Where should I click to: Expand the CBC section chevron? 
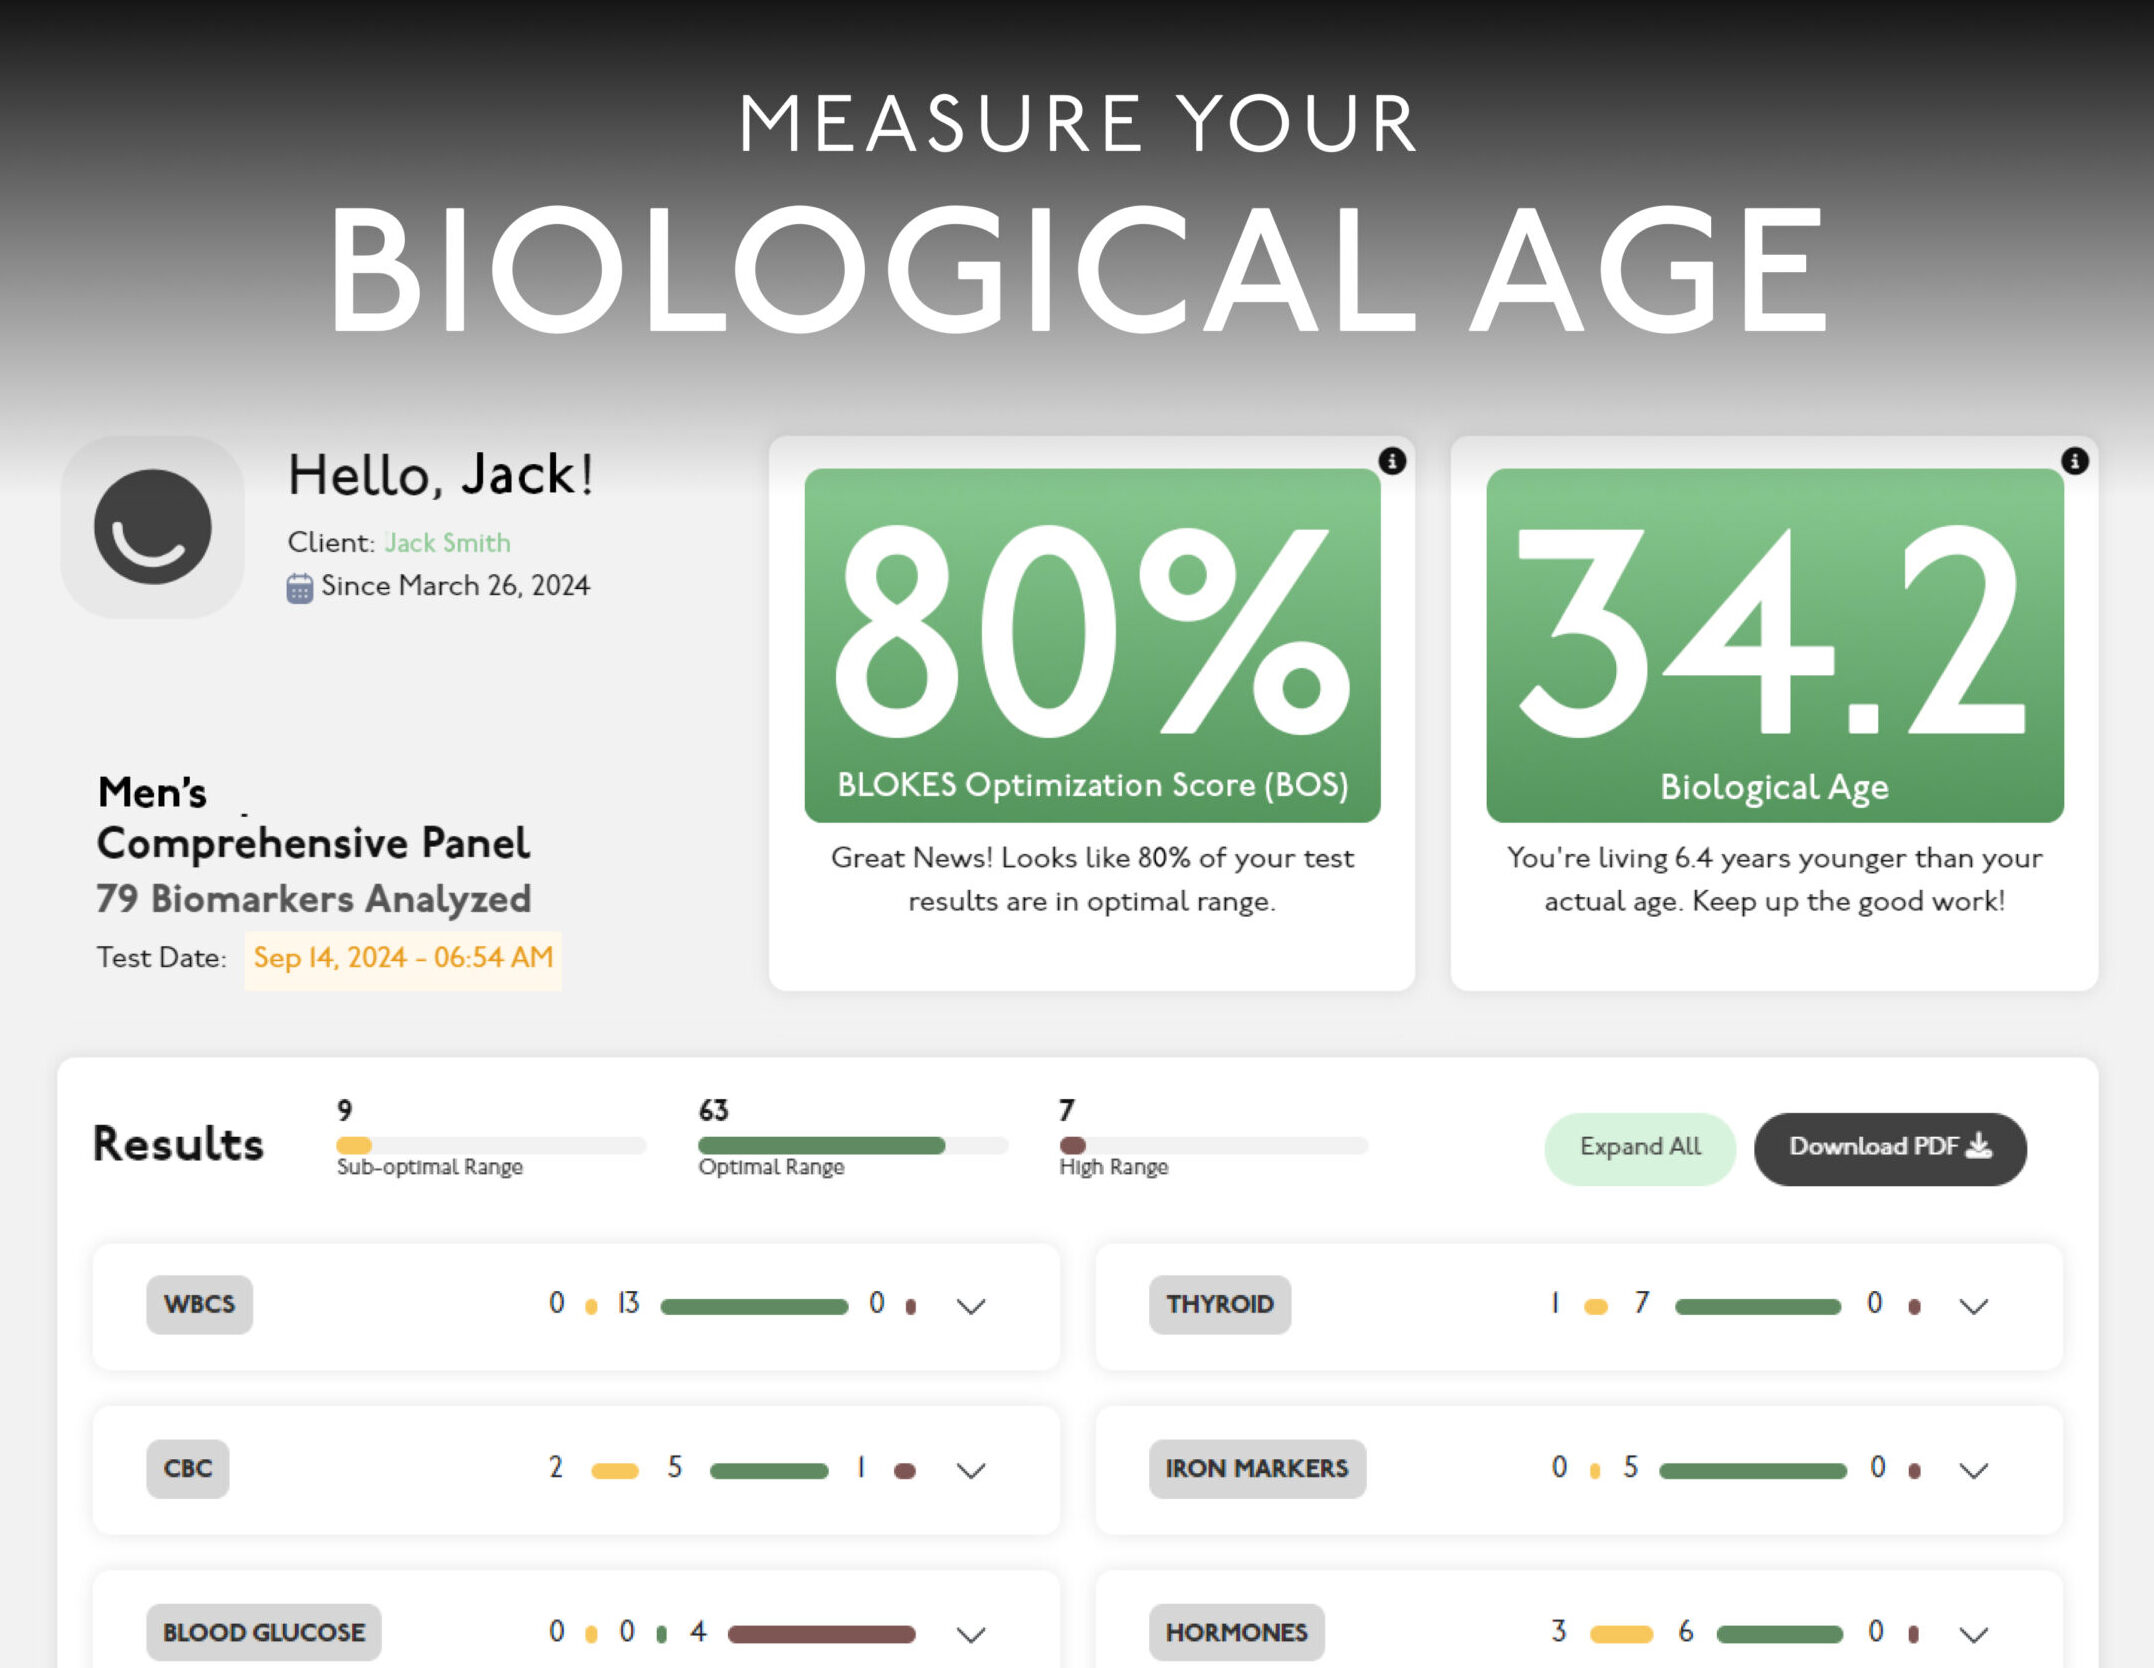click(971, 1470)
